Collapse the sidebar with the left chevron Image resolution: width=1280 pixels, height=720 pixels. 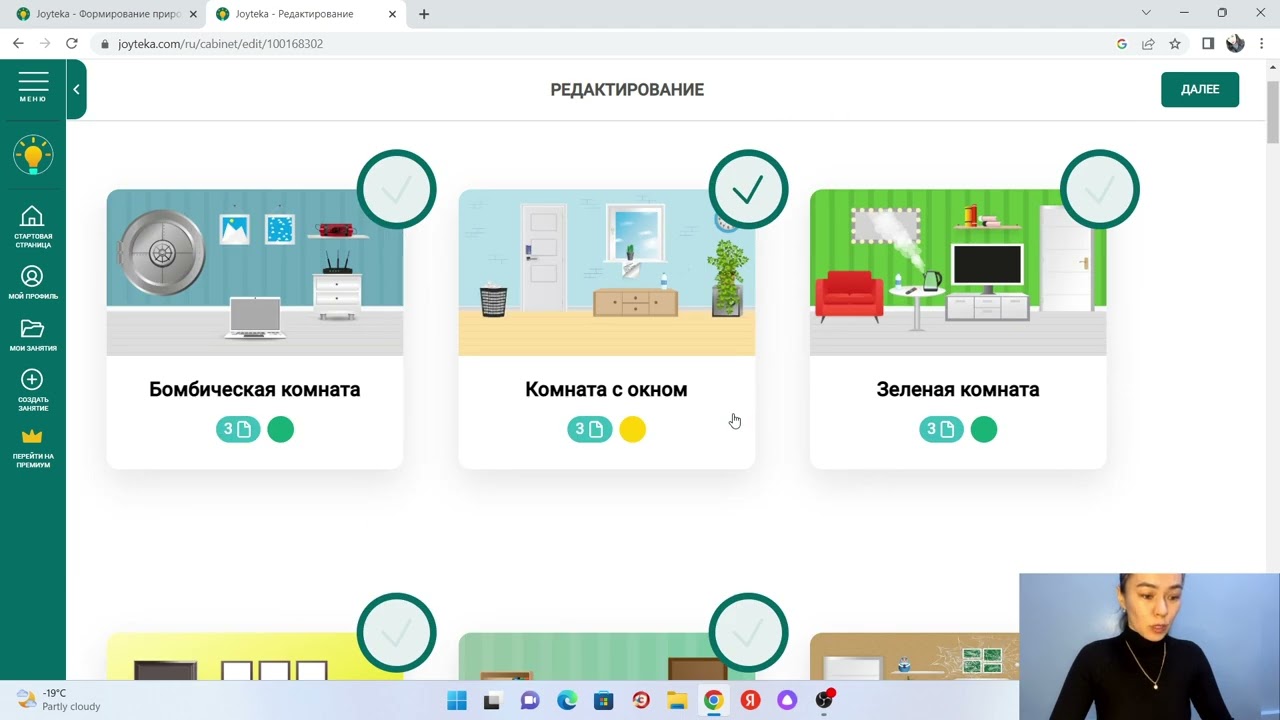pyautogui.click(x=76, y=89)
